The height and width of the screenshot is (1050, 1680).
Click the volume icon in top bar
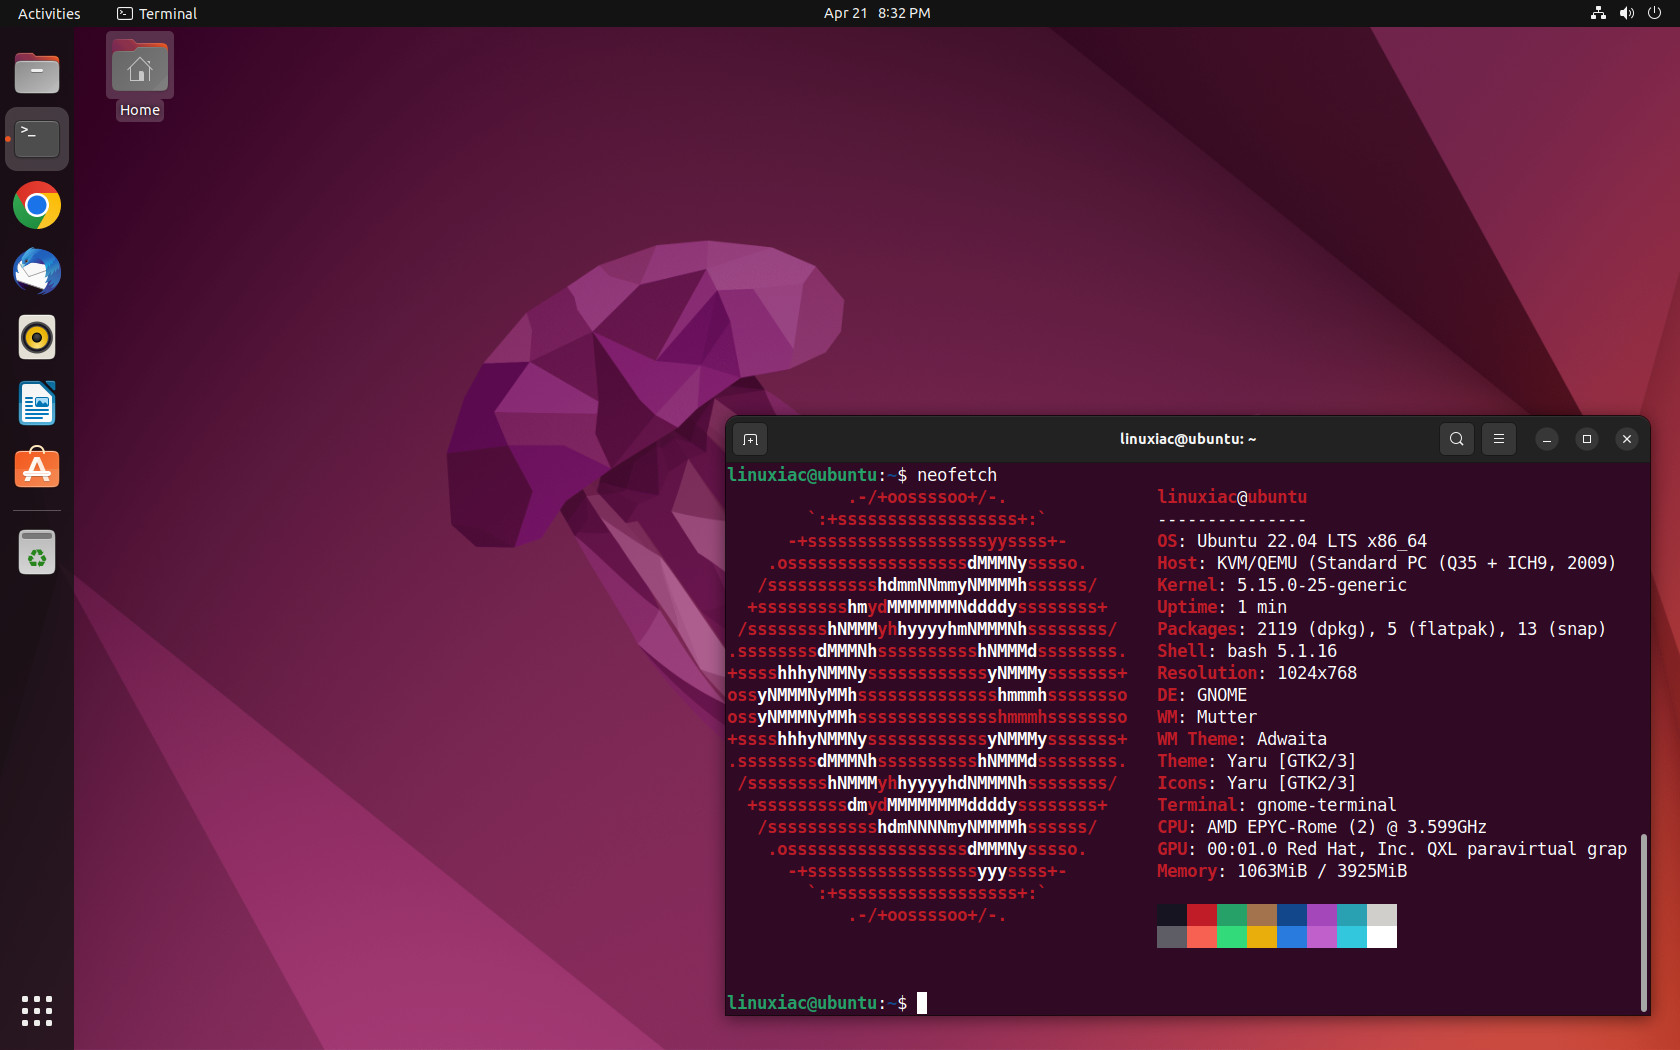pyautogui.click(x=1627, y=13)
